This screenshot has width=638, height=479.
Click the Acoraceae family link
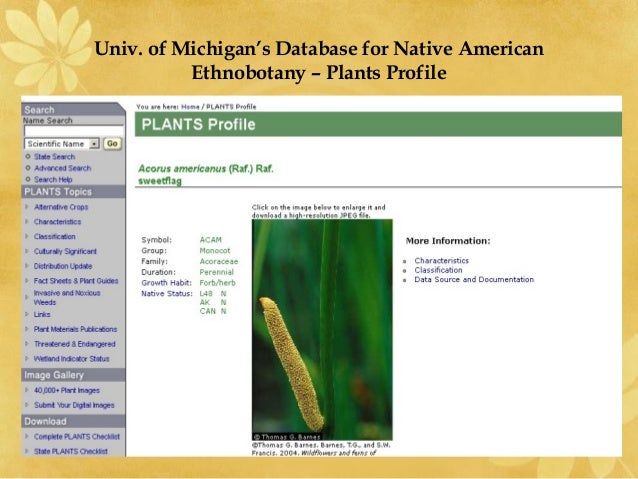click(x=218, y=261)
